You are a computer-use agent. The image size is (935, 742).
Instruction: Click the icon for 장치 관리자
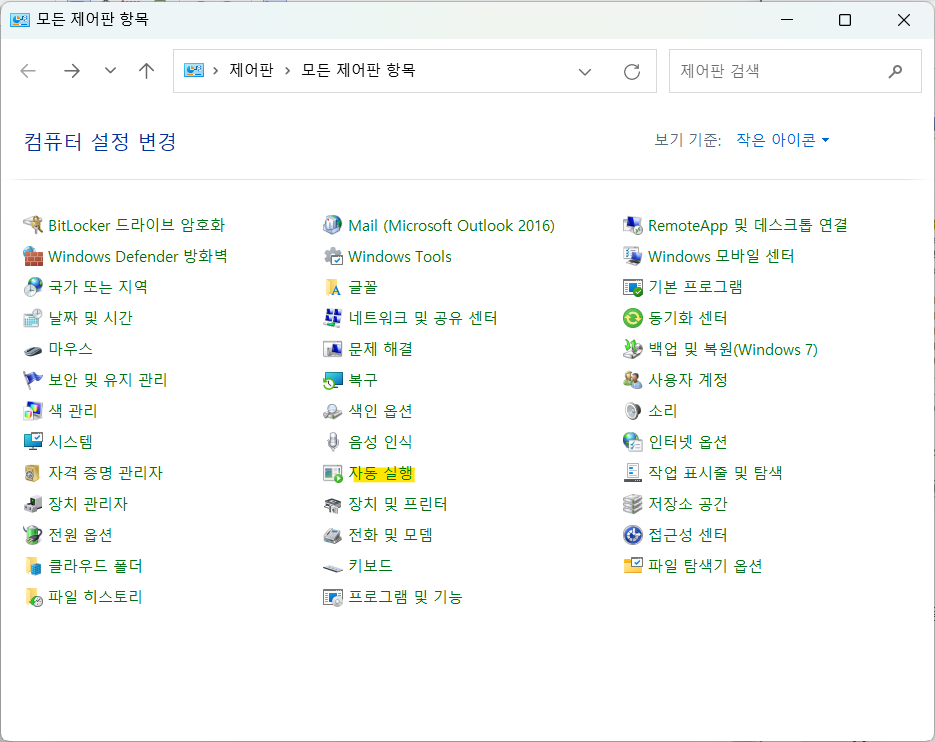33,504
